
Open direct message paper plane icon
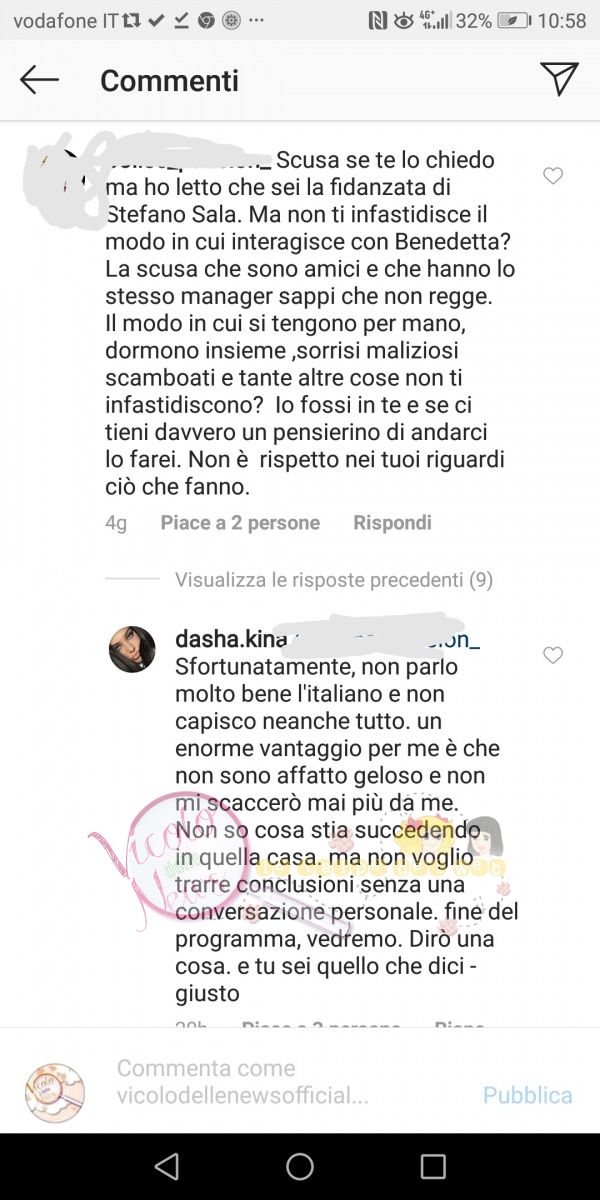559,79
